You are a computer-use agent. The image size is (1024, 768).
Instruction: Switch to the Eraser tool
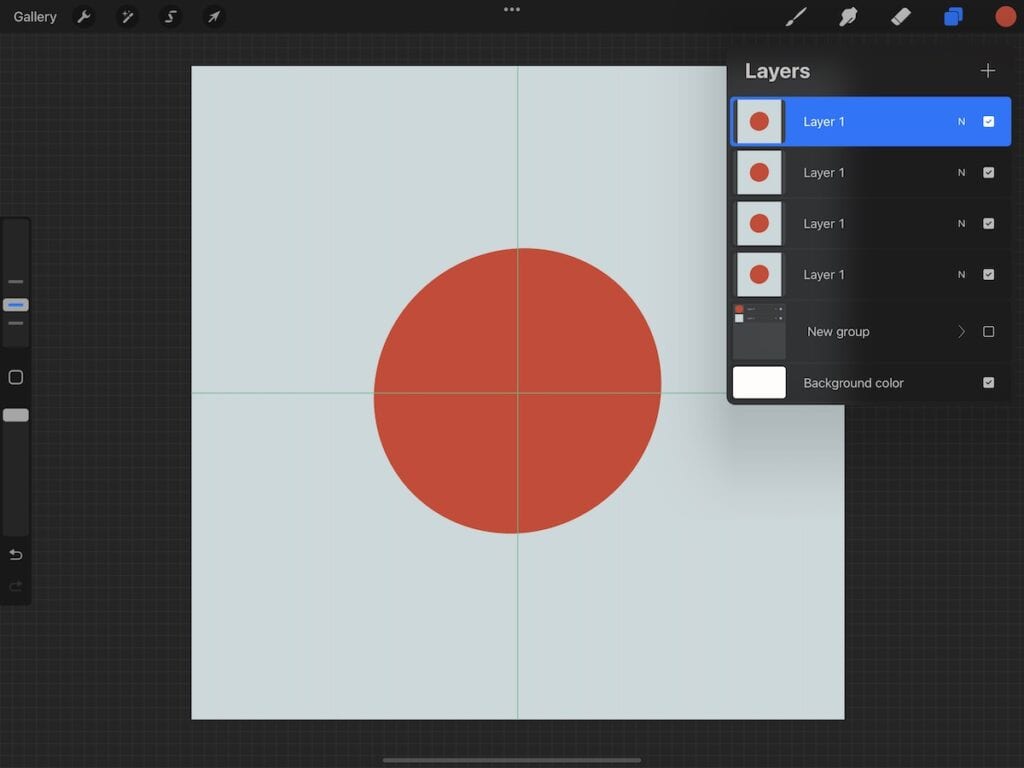click(x=899, y=16)
